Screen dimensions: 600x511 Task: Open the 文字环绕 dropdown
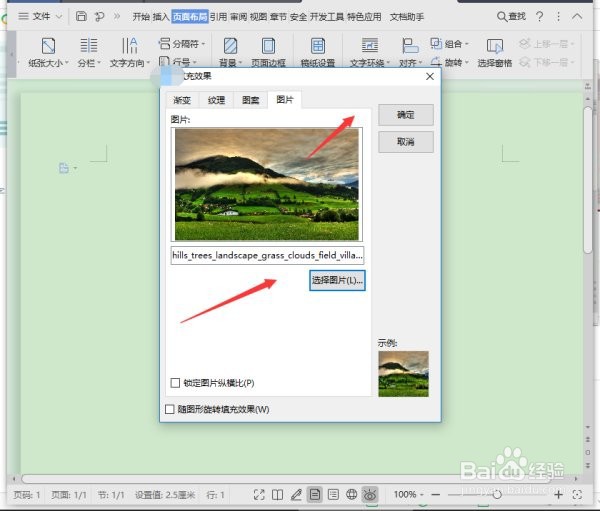[370, 52]
